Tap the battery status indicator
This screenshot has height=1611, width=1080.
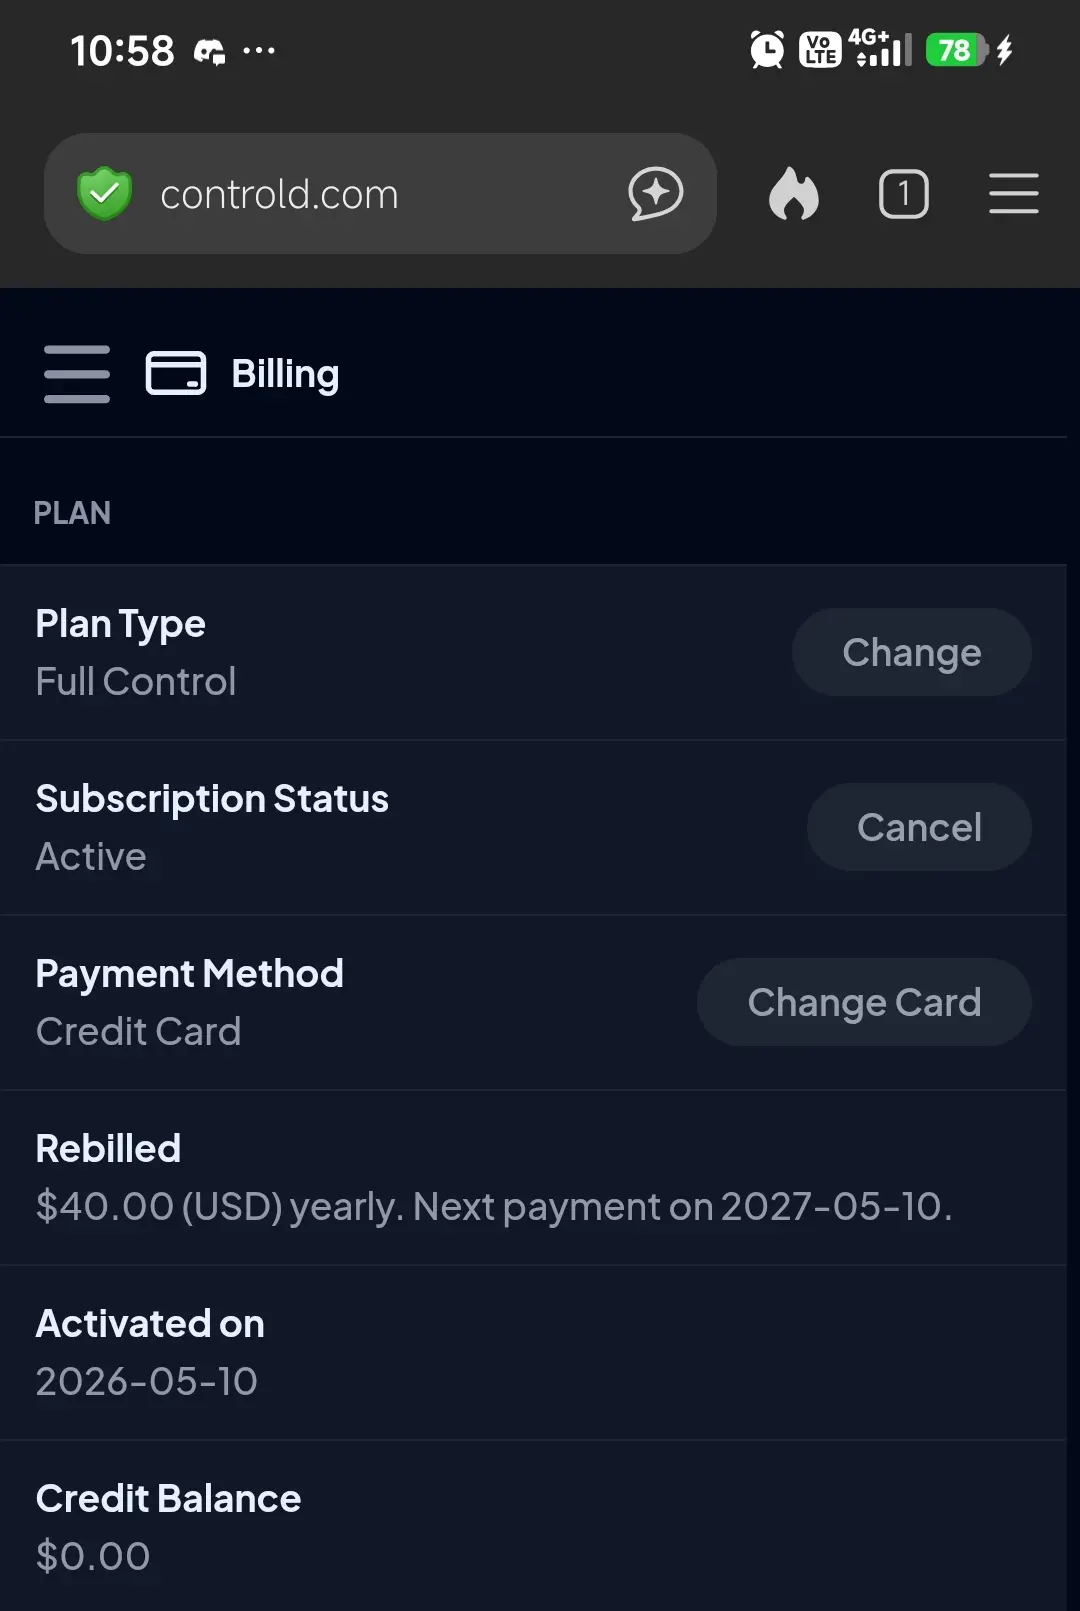[957, 50]
